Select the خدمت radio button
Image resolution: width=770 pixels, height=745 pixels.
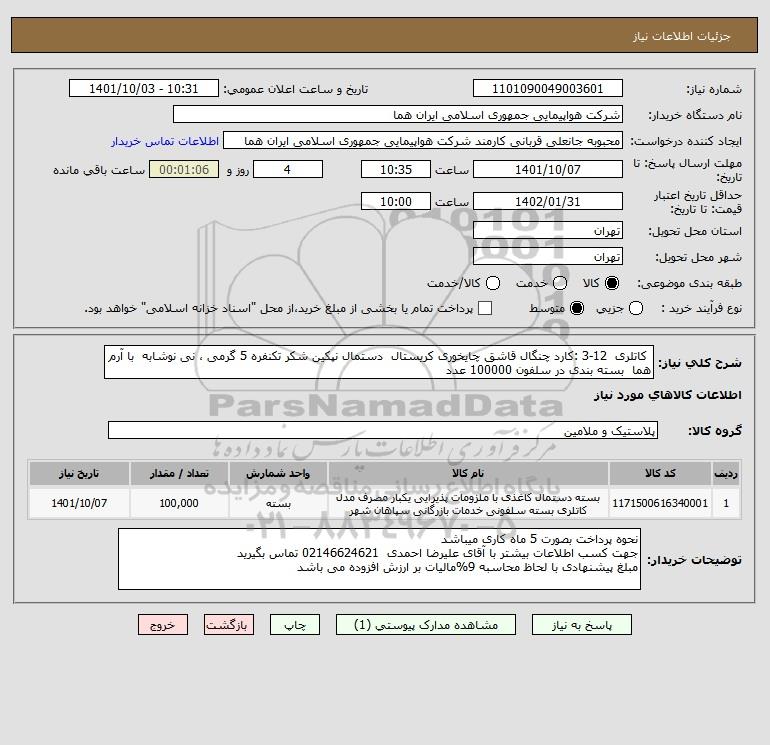coord(560,283)
